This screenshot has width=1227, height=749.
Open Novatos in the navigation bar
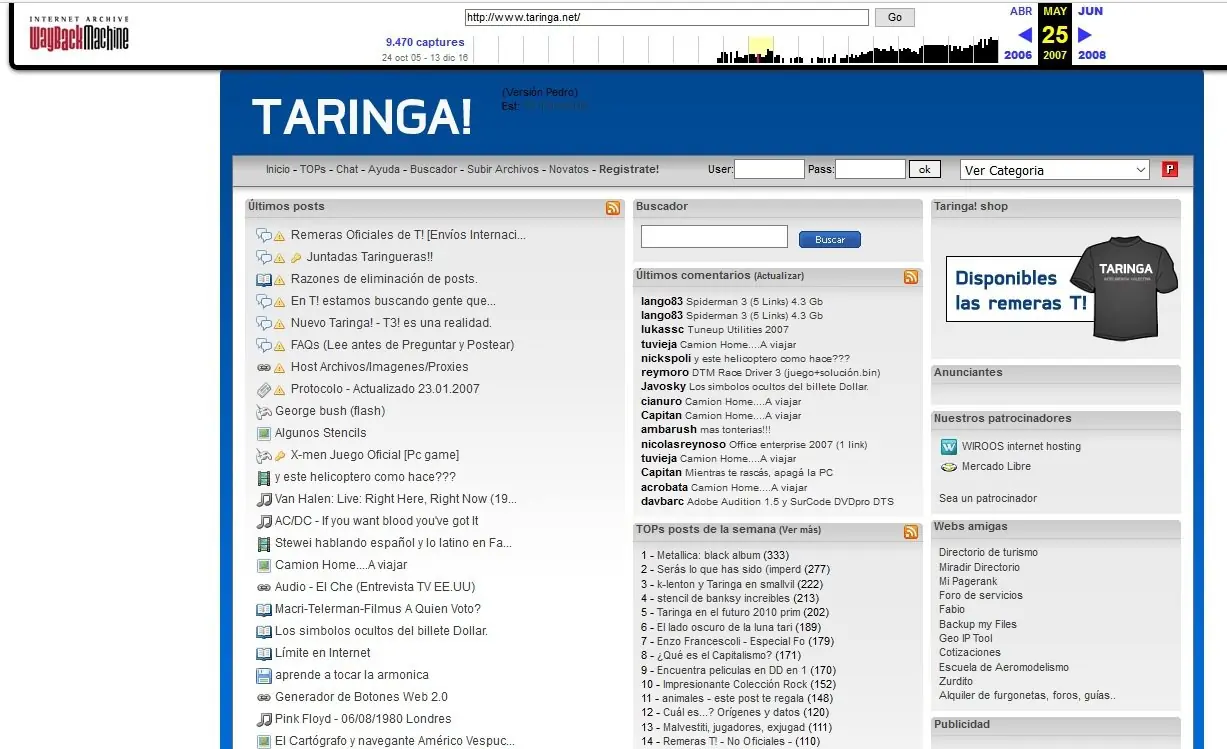569,169
